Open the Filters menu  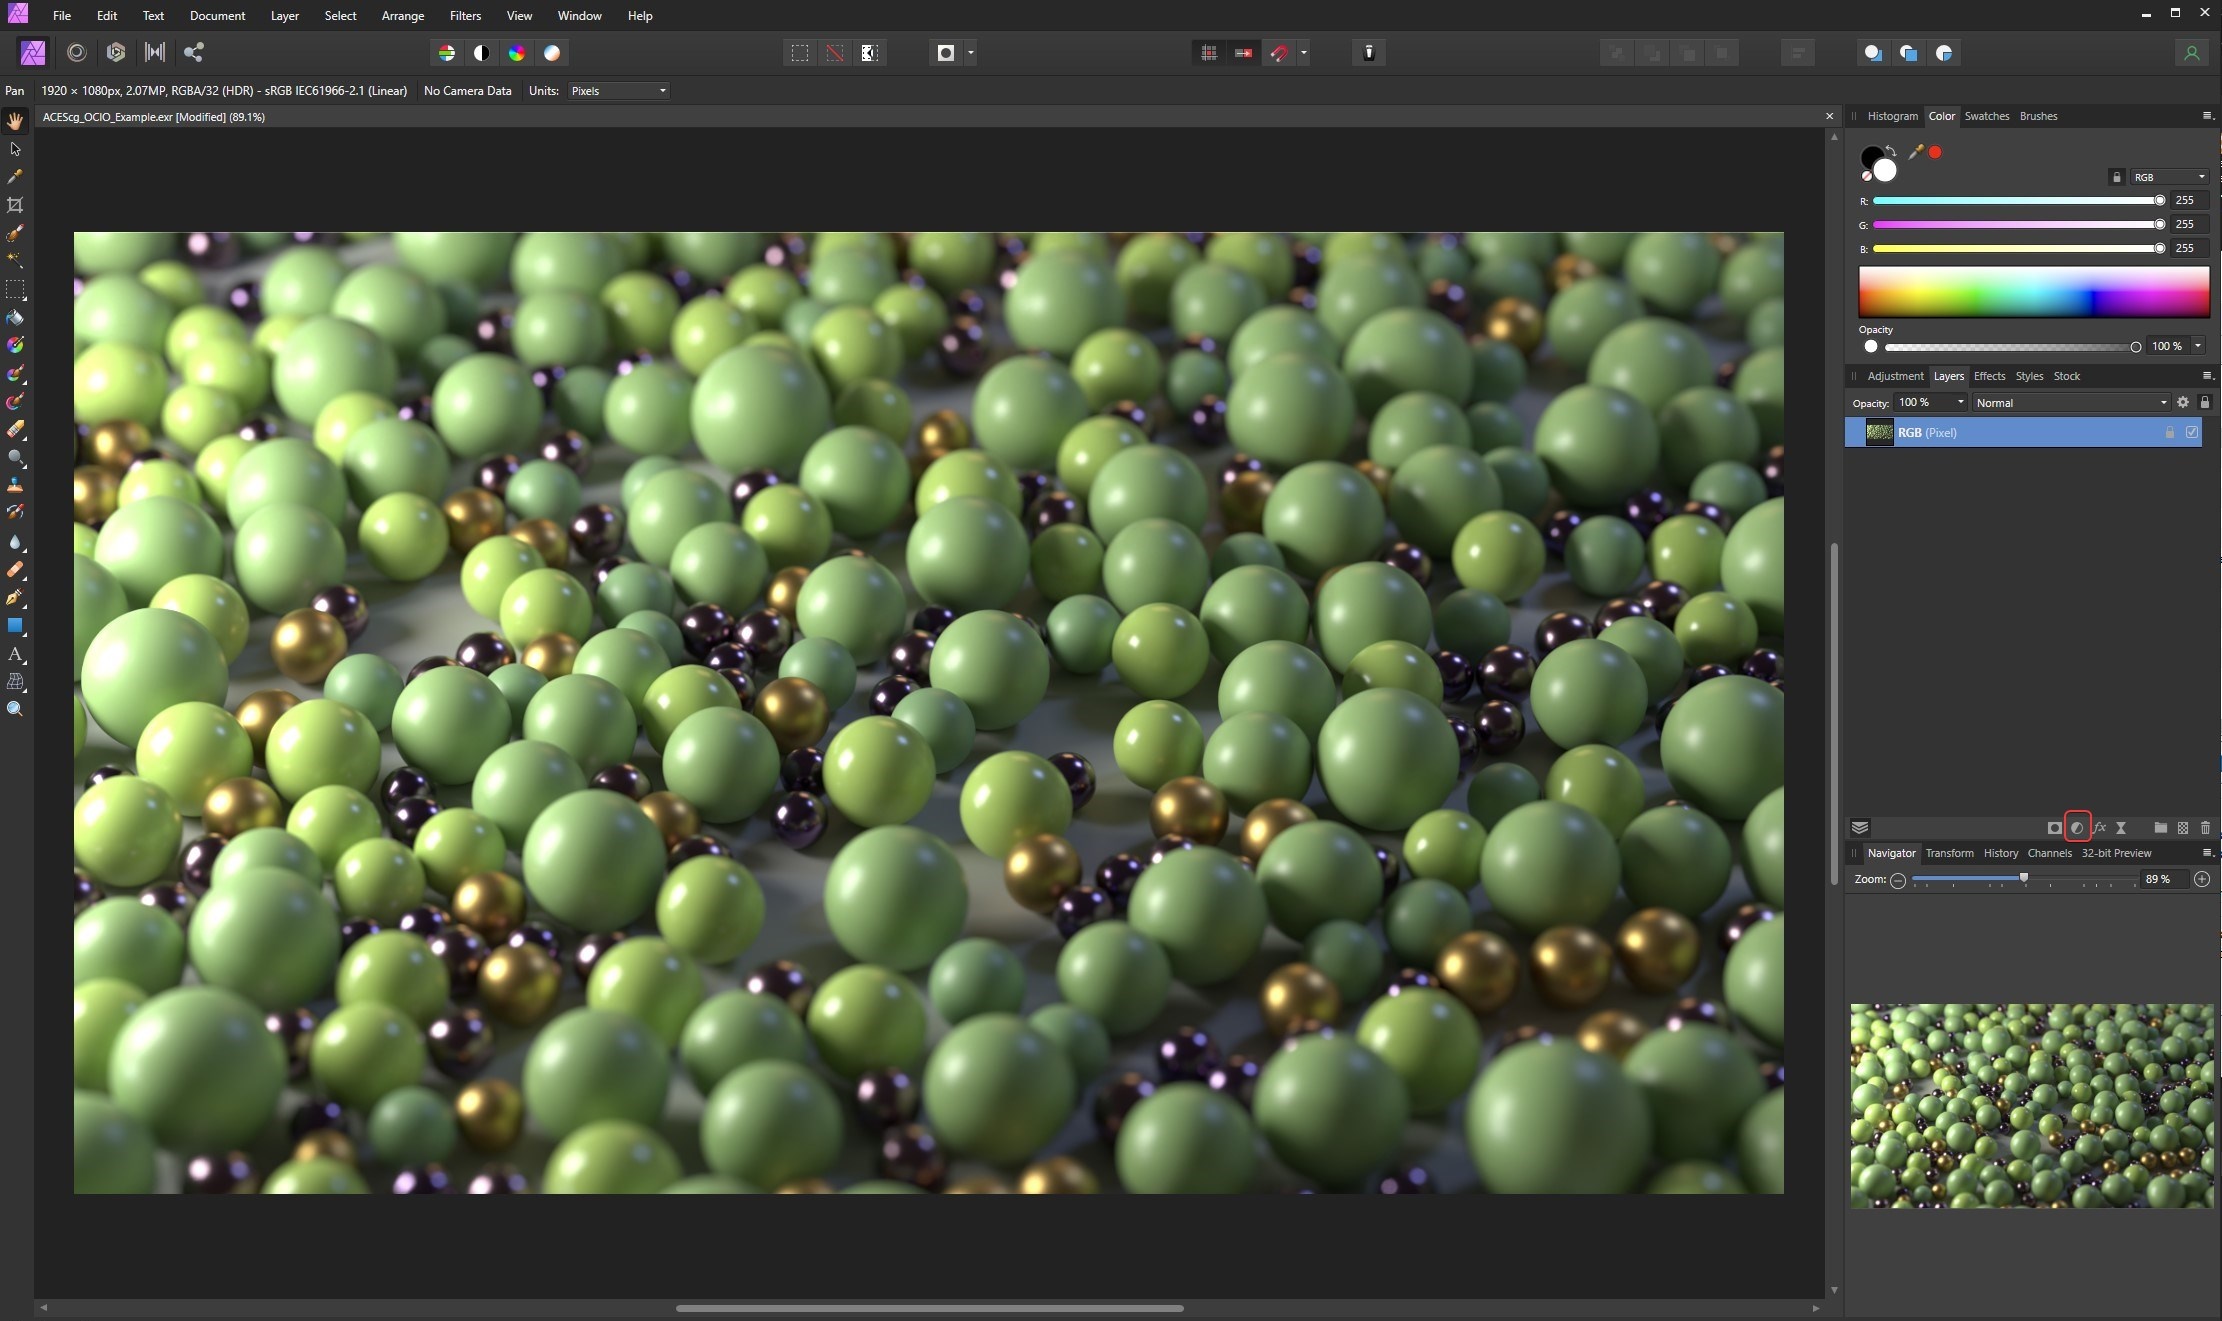[465, 16]
